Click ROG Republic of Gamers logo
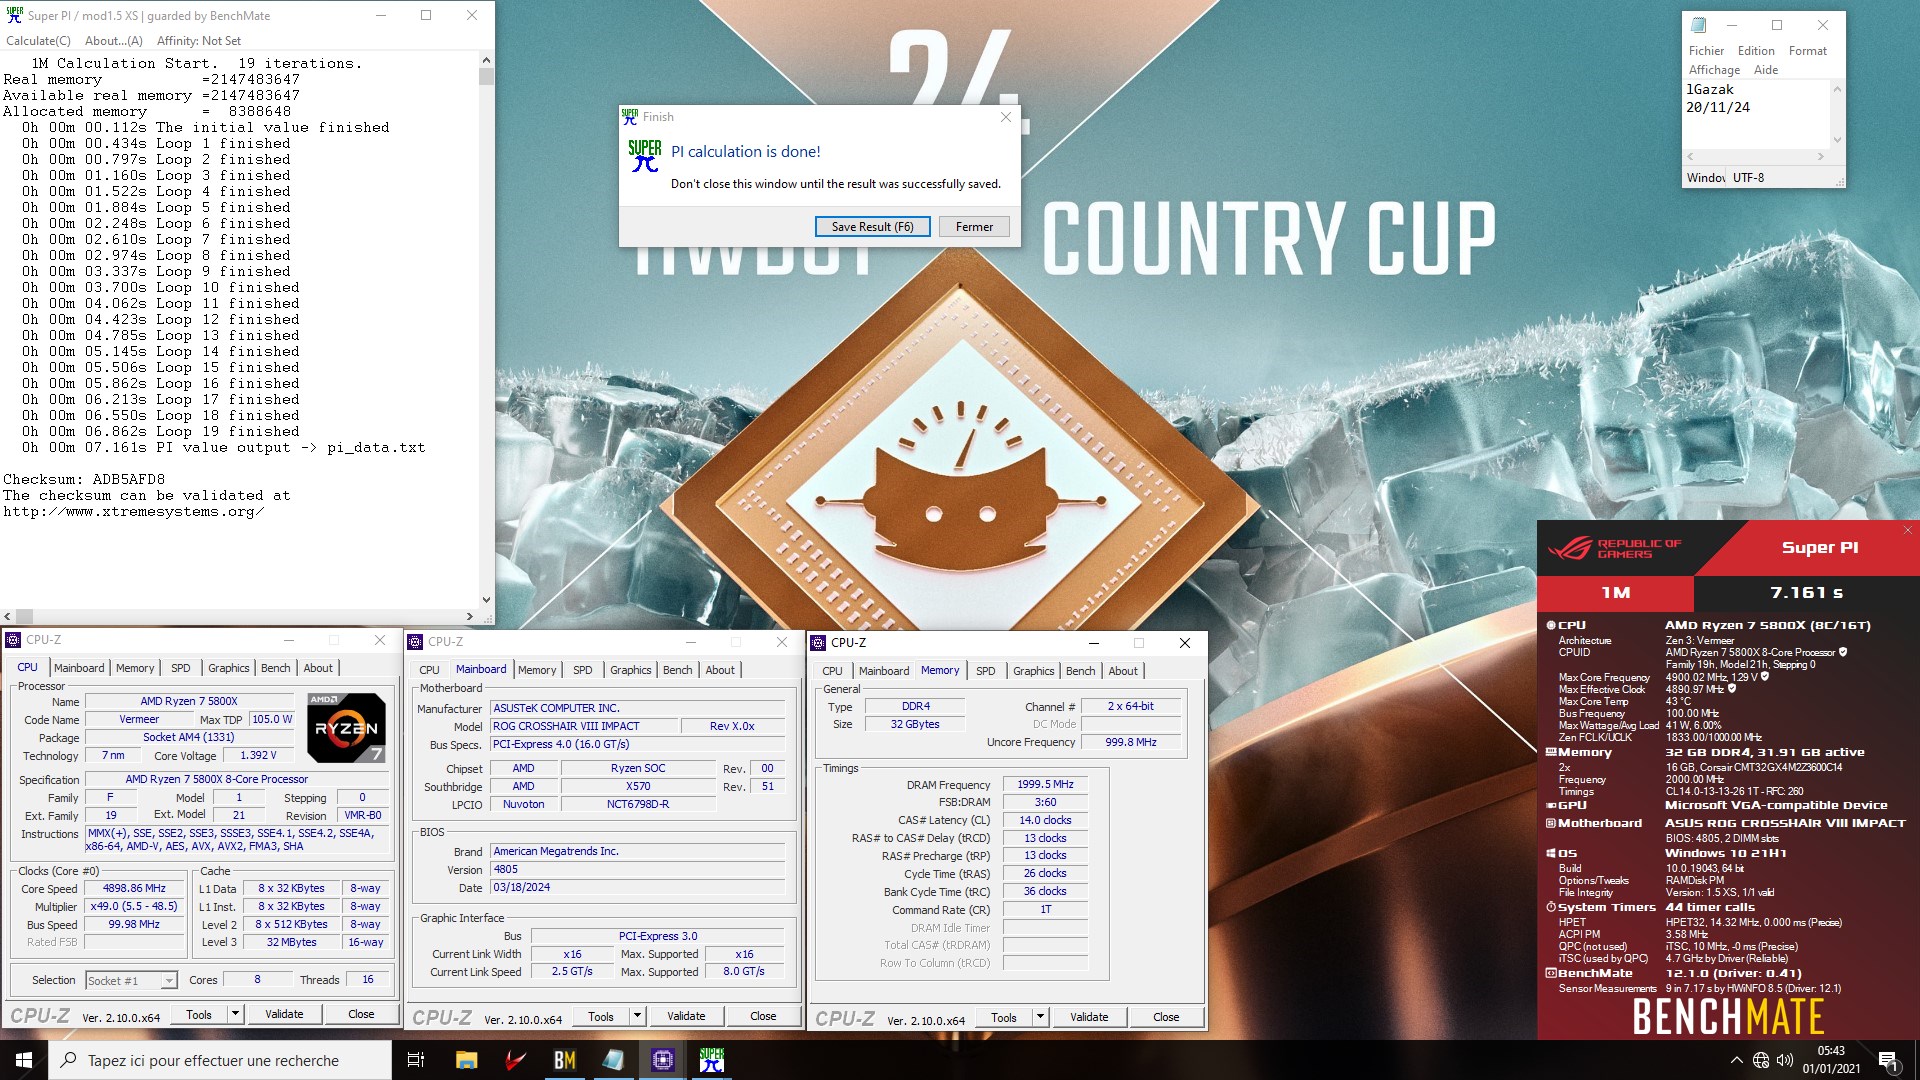 1614,548
